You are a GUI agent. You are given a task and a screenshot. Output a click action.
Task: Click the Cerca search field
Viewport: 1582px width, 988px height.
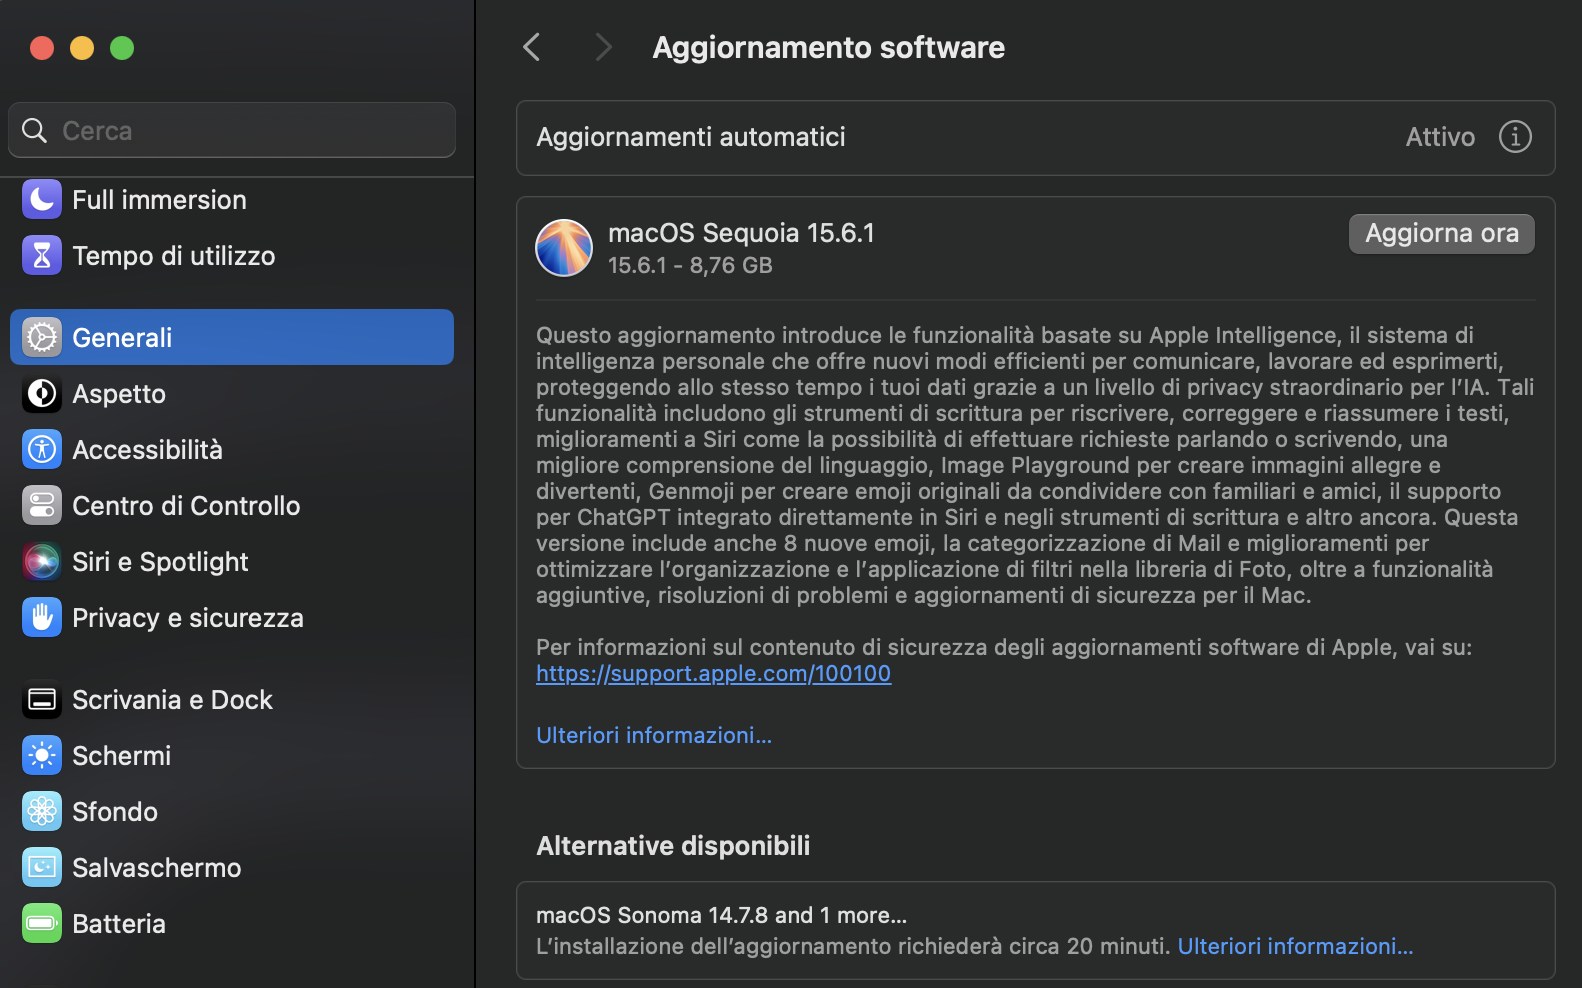point(232,130)
